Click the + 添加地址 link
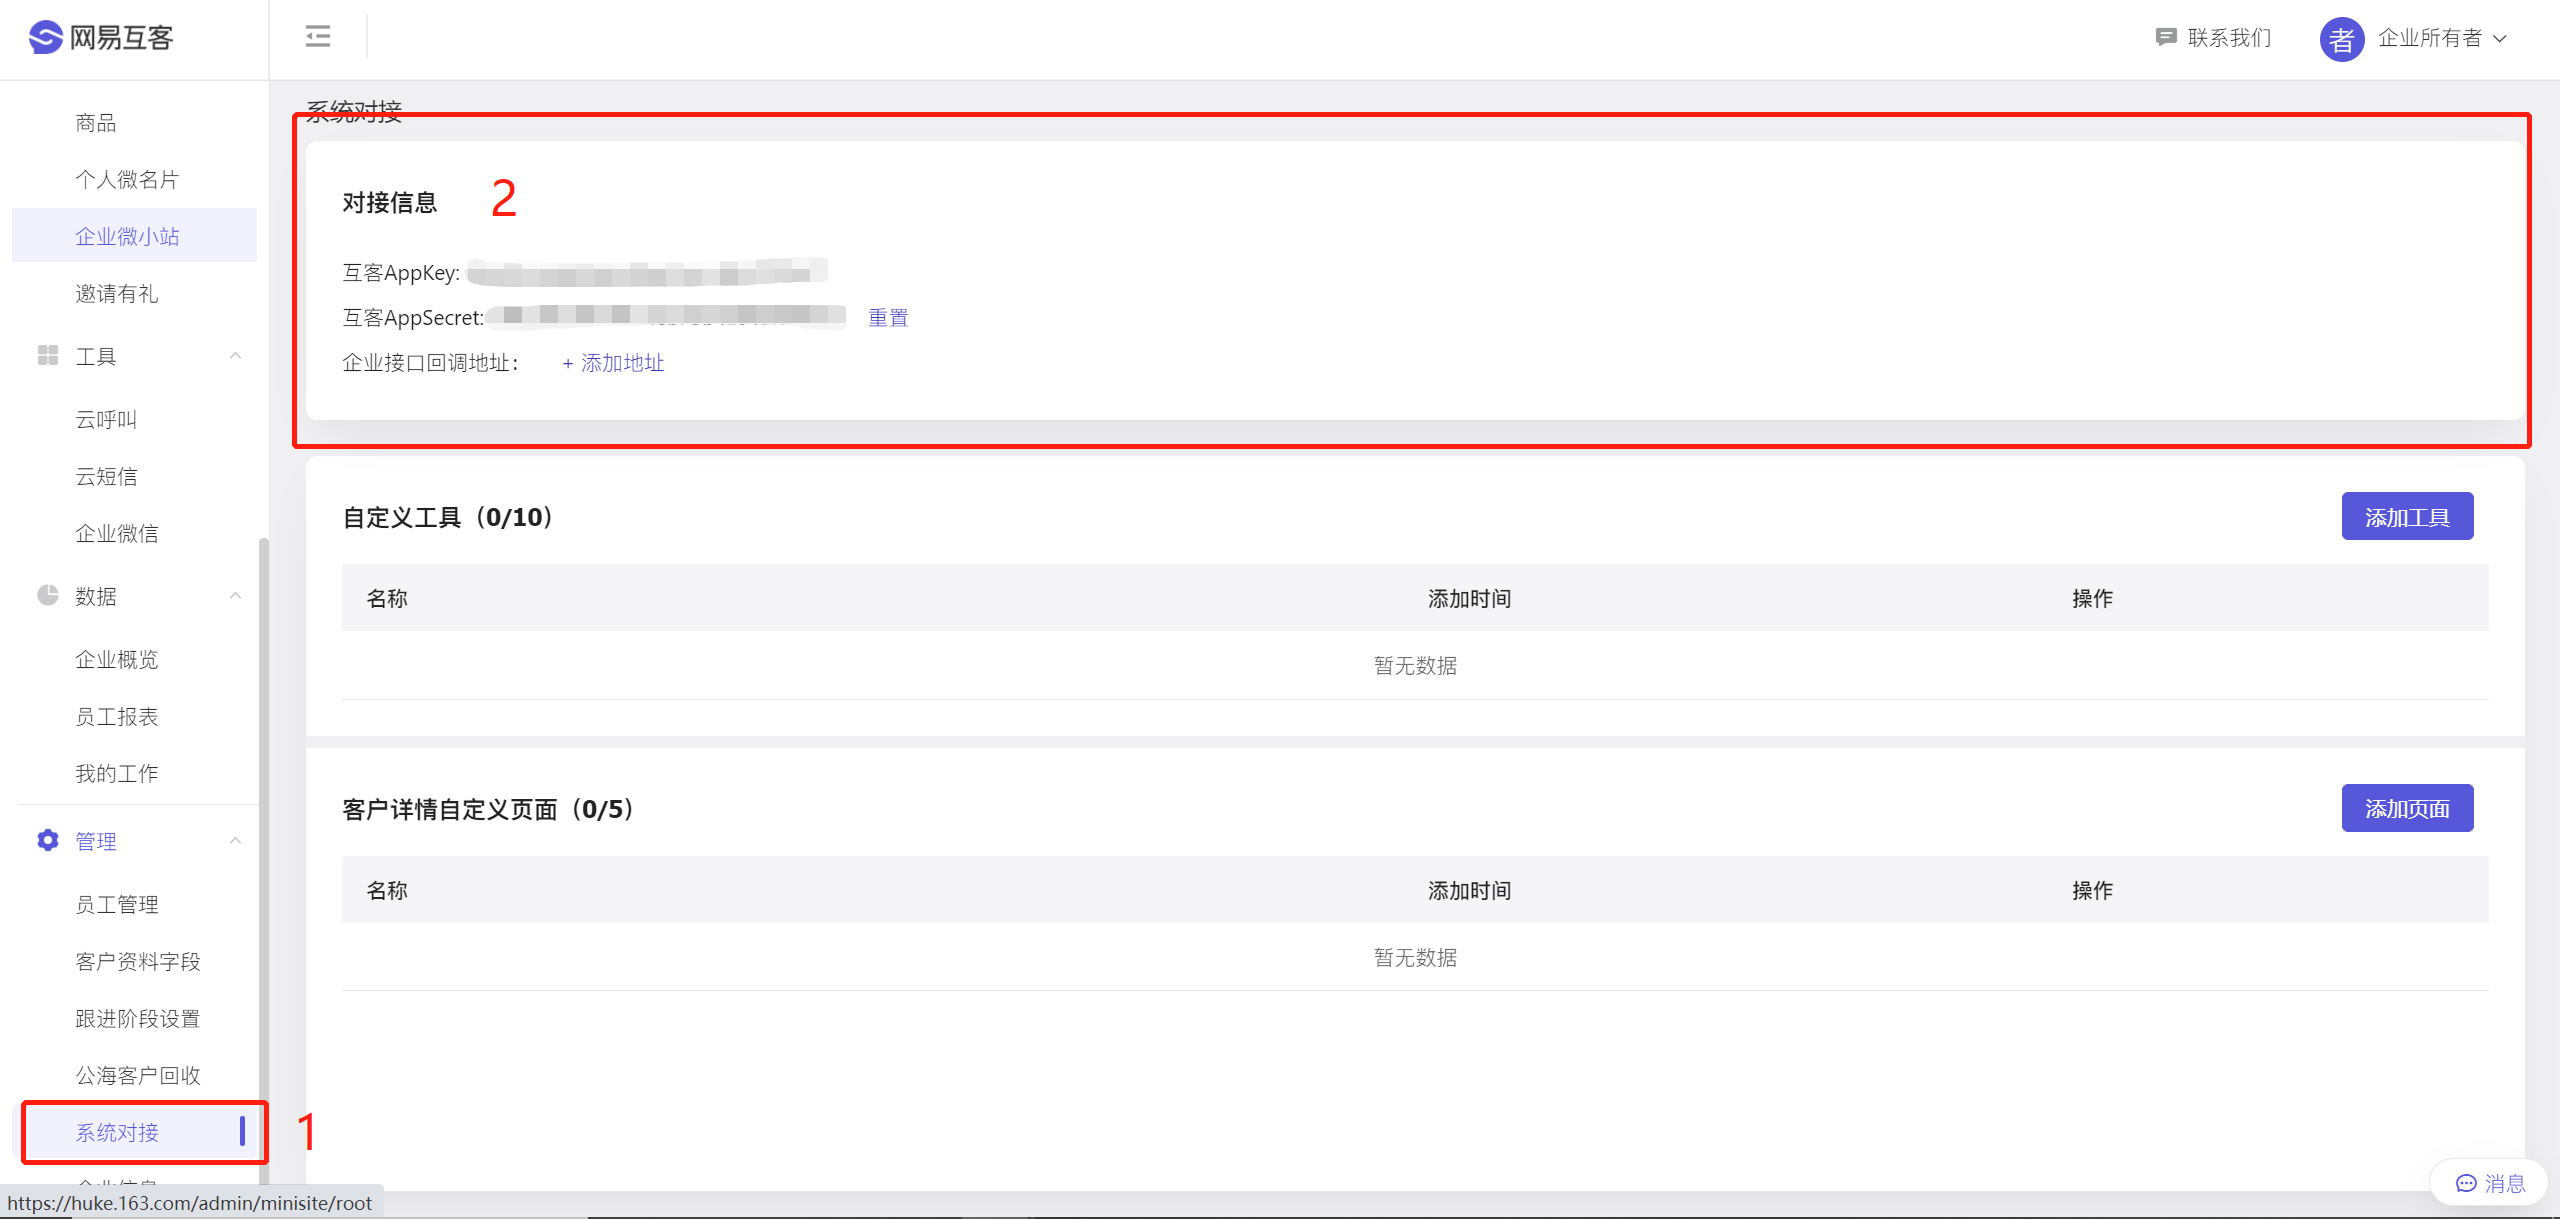2560x1219 pixels. click(613, 363)
